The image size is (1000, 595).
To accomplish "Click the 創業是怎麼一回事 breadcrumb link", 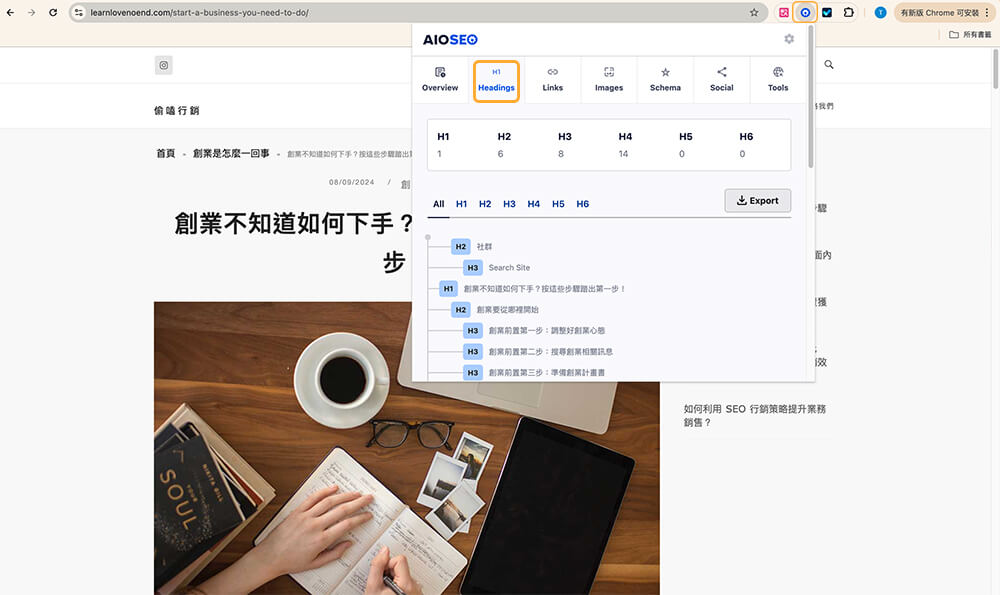I will [x=231, y=153].
